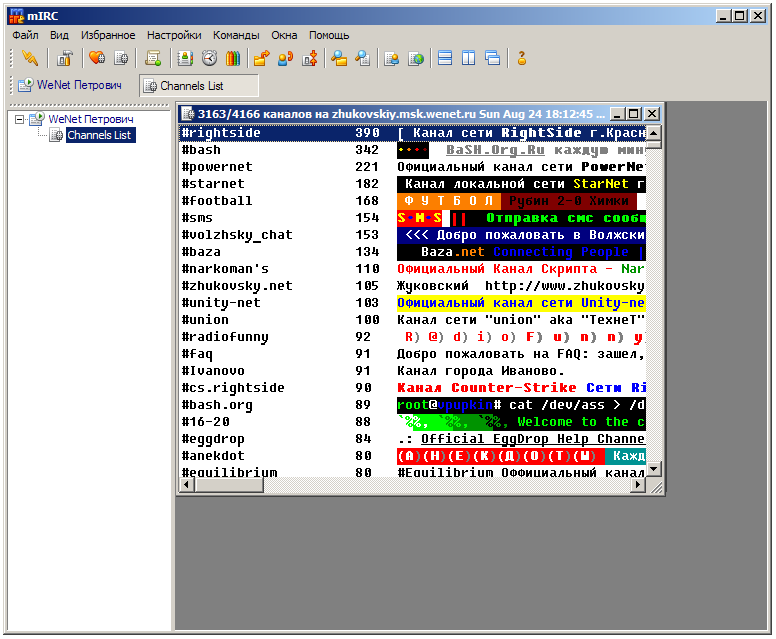The image size is (776, 639).
Task: Select the #zhukovsky.net channel row
Action: 412,286
